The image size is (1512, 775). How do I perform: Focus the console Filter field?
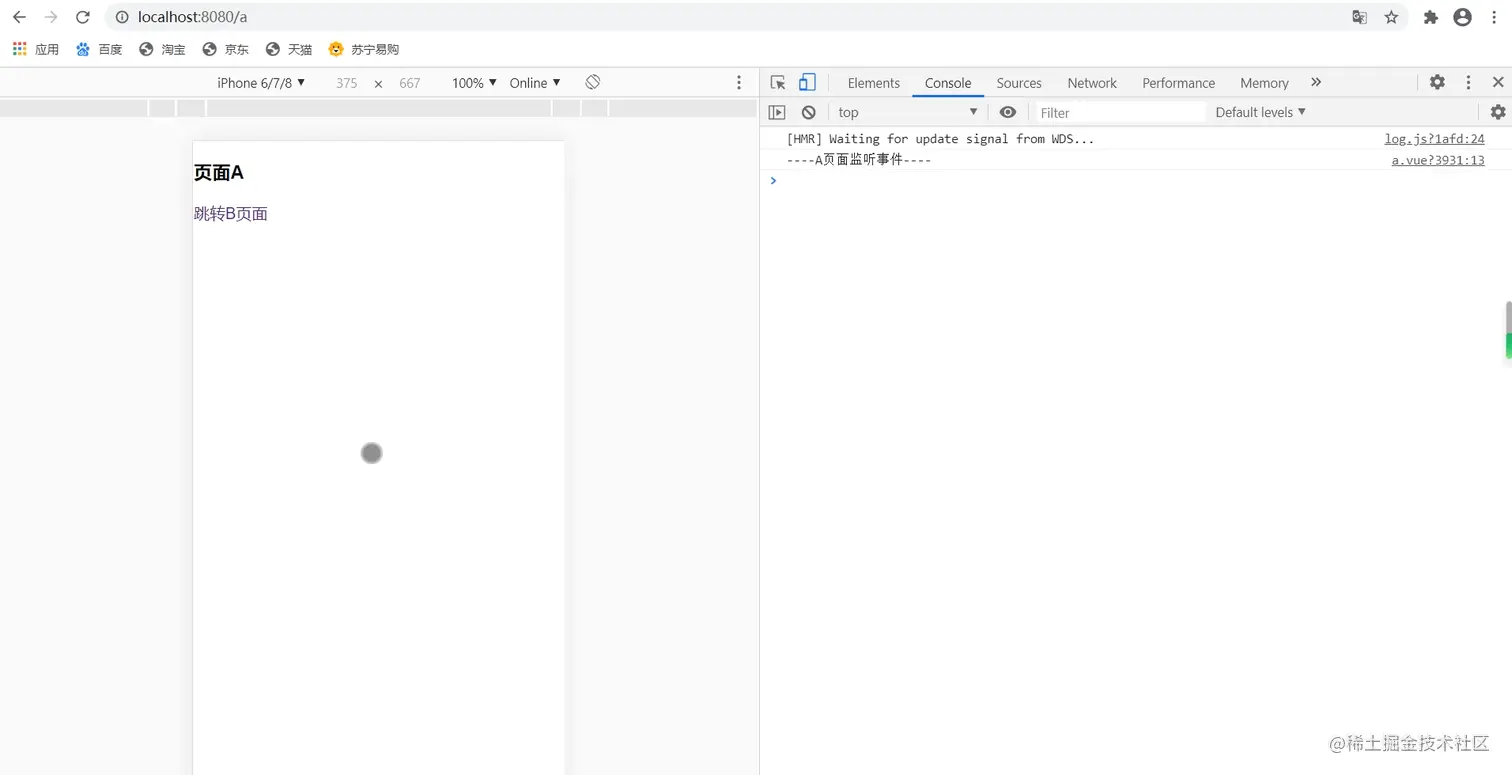coord(1119,113)
